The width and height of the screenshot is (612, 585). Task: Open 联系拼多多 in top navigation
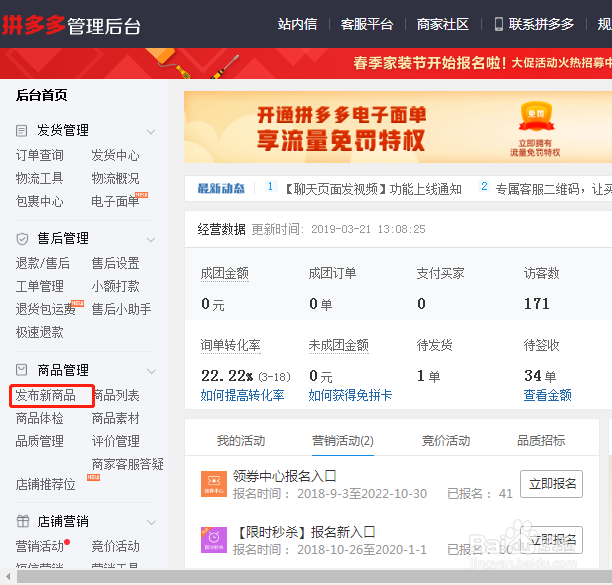541,24
